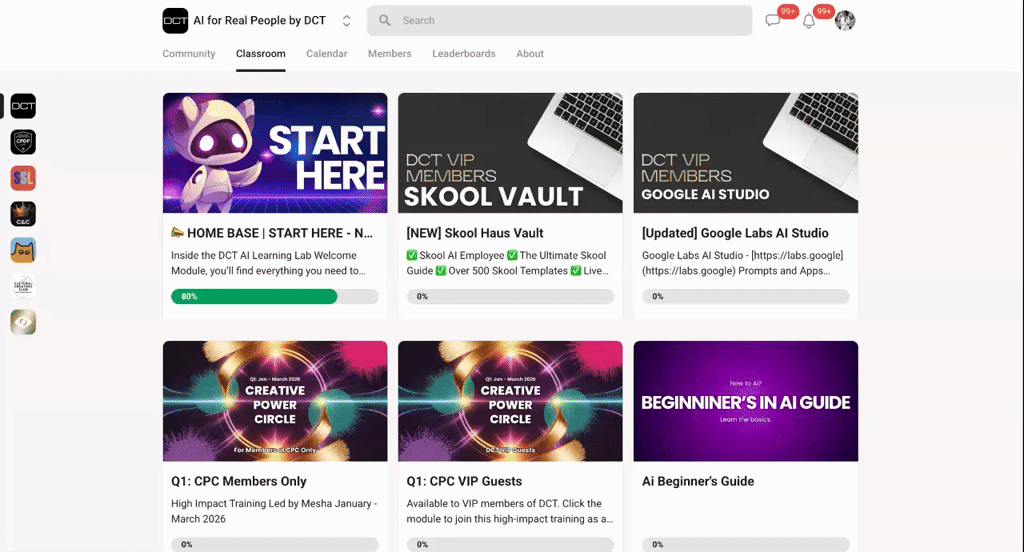The image size is (1024, 552).
Task: Click the DCT logo beside the group name
Action: [175, 20]
